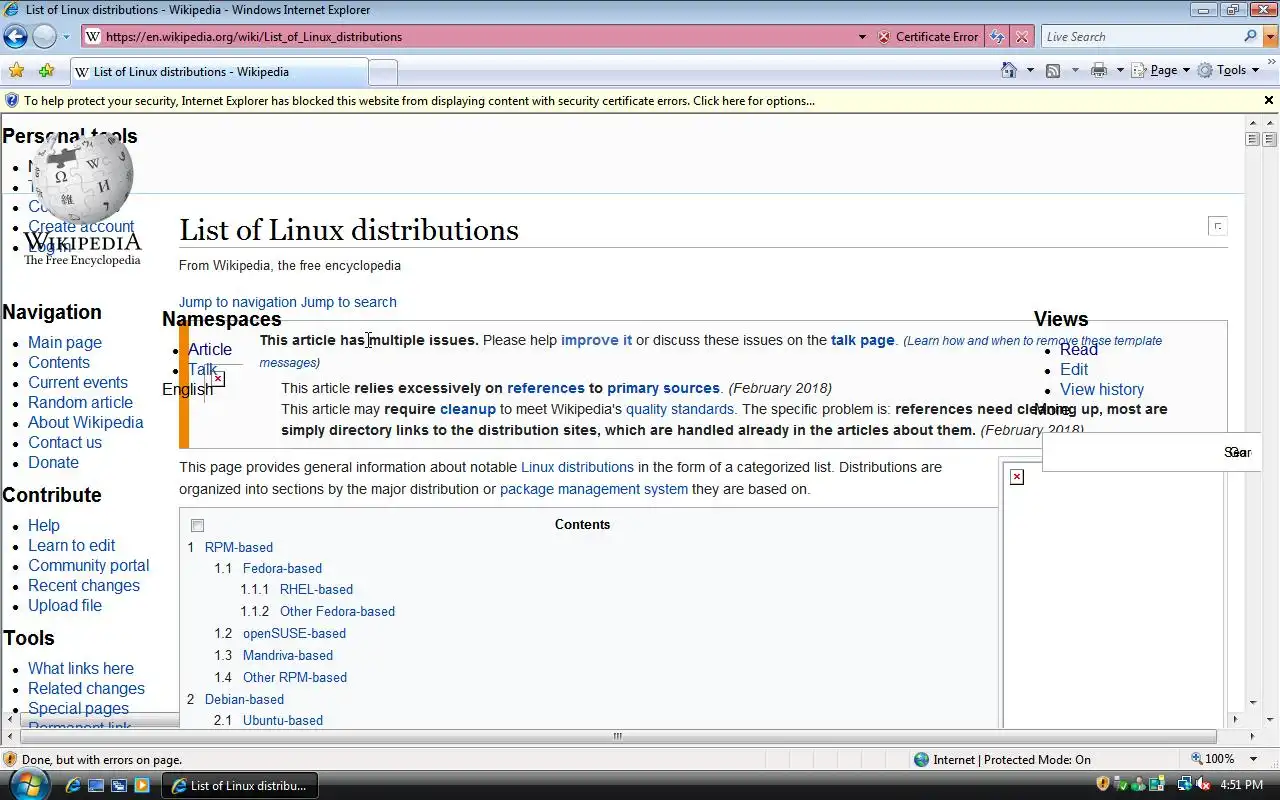Click the address bar URL field
Viewport: 1280px width, 800px height.
tap(470, 37)
